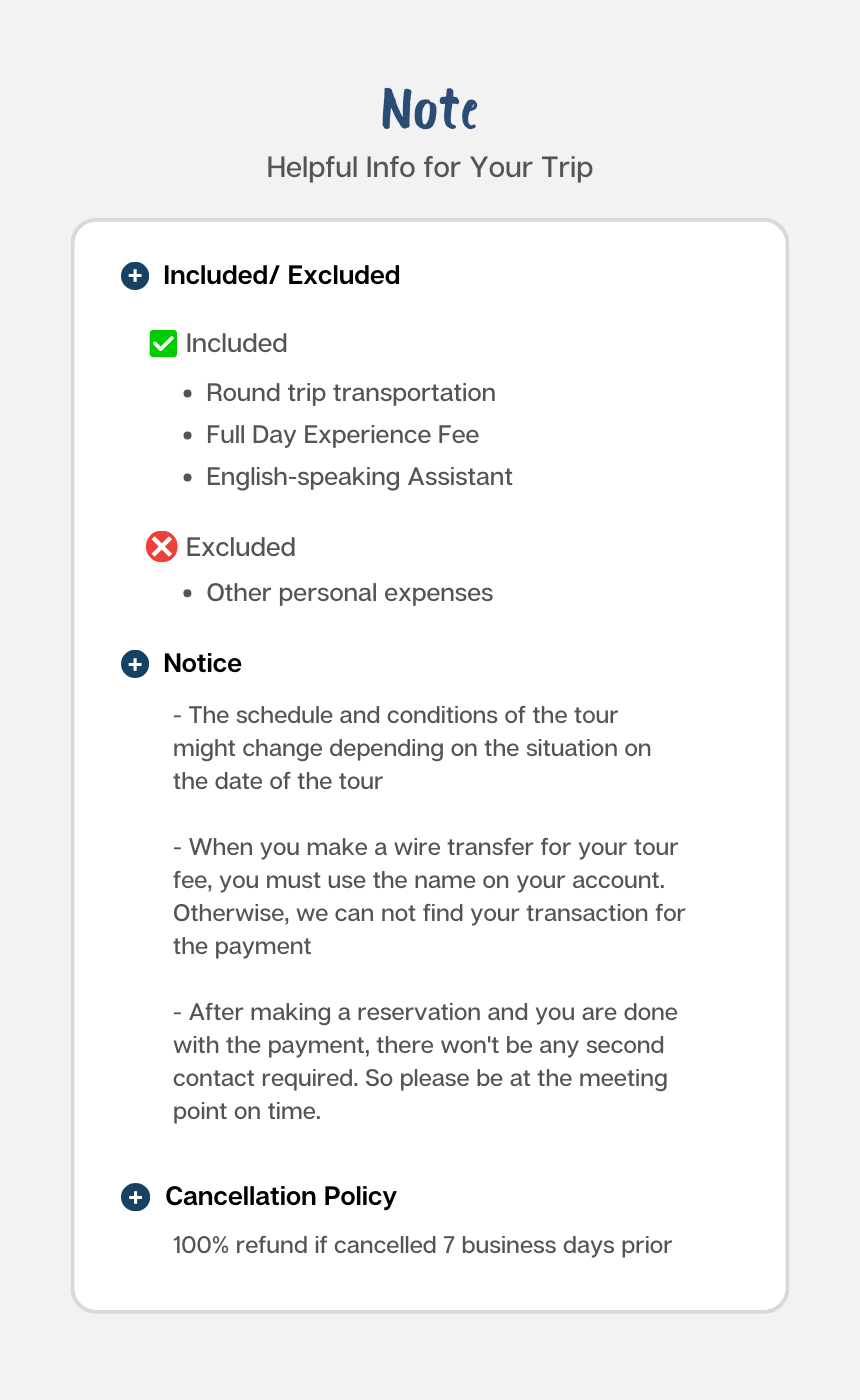This screenshot has height=1400, width=860.
Task: Click the plus icon next to Notice
Action: 135,664
